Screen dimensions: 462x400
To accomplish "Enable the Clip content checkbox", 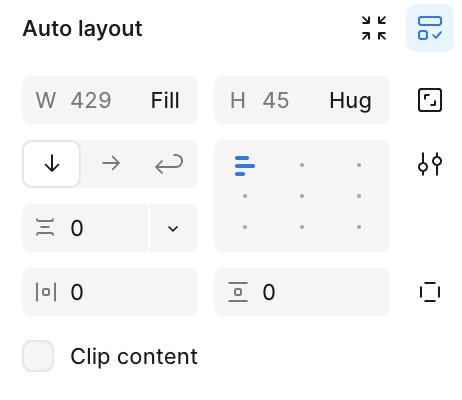I will (38, 356).
